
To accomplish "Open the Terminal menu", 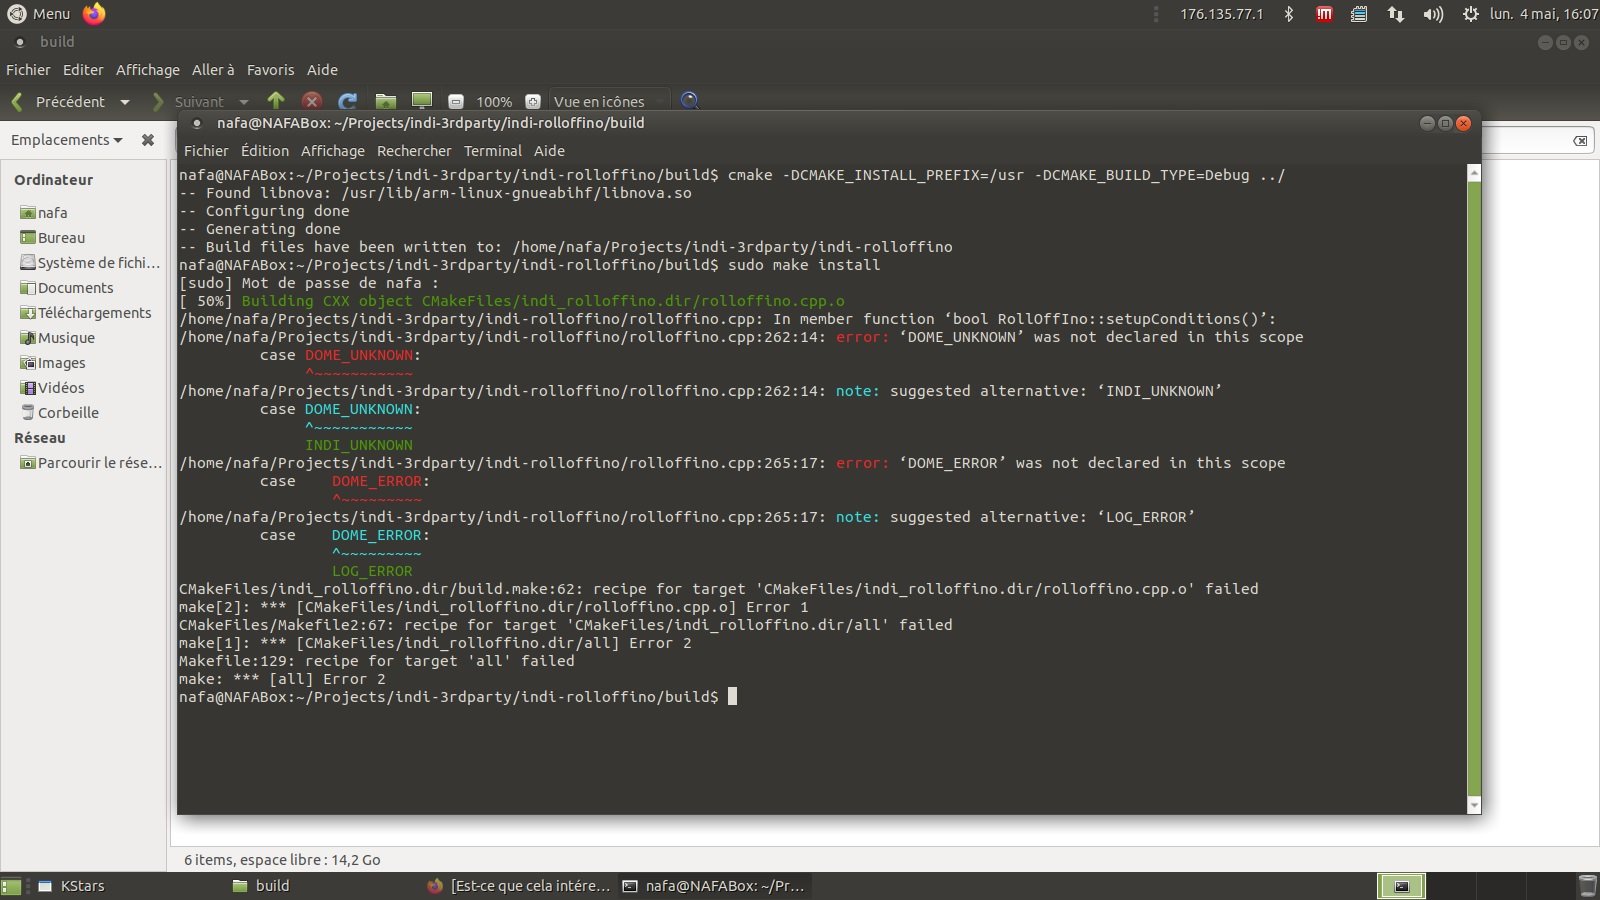I will (493, 151).
